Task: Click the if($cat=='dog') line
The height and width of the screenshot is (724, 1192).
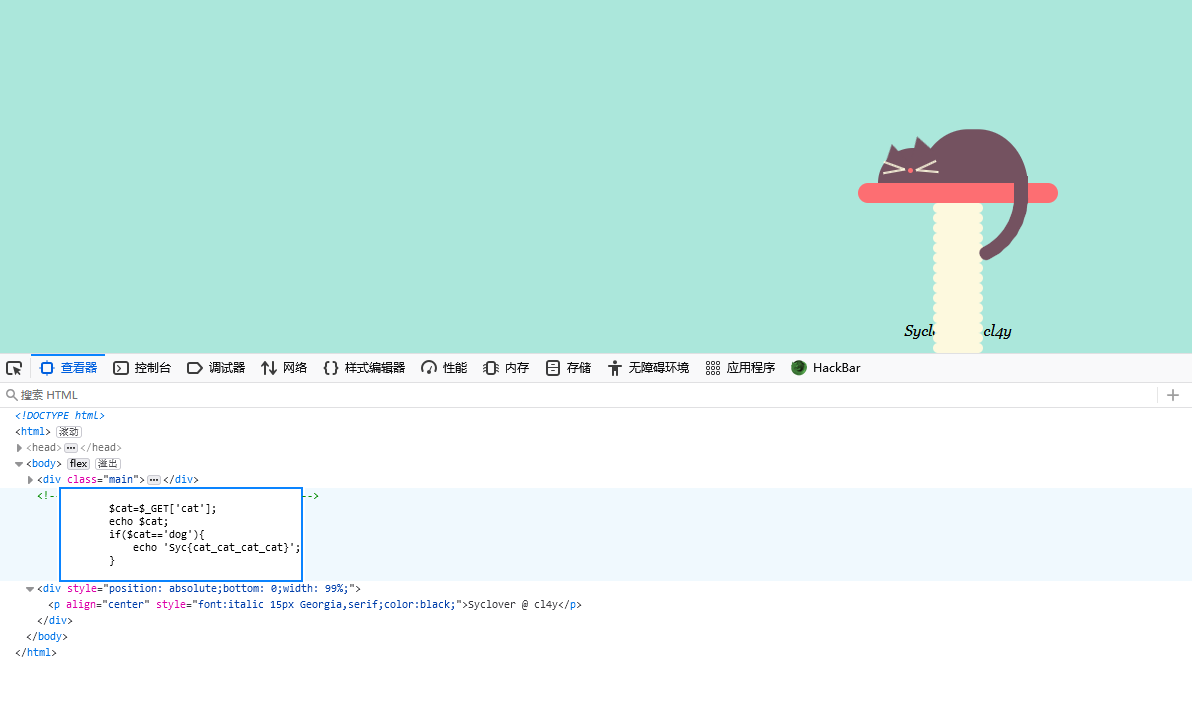Action: pos(157,535)
